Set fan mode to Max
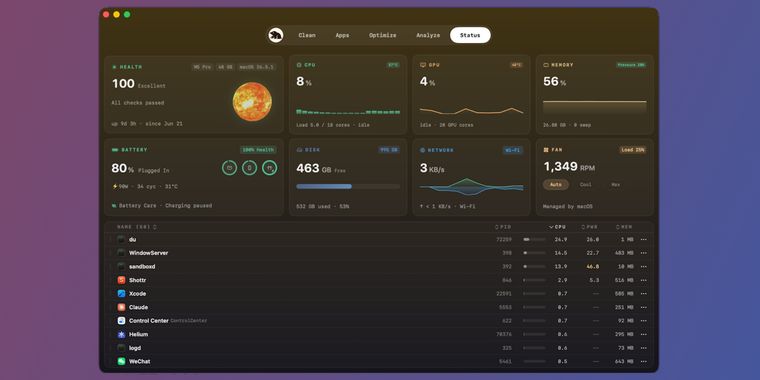This screenshot has width=760, height=380. 616,185
